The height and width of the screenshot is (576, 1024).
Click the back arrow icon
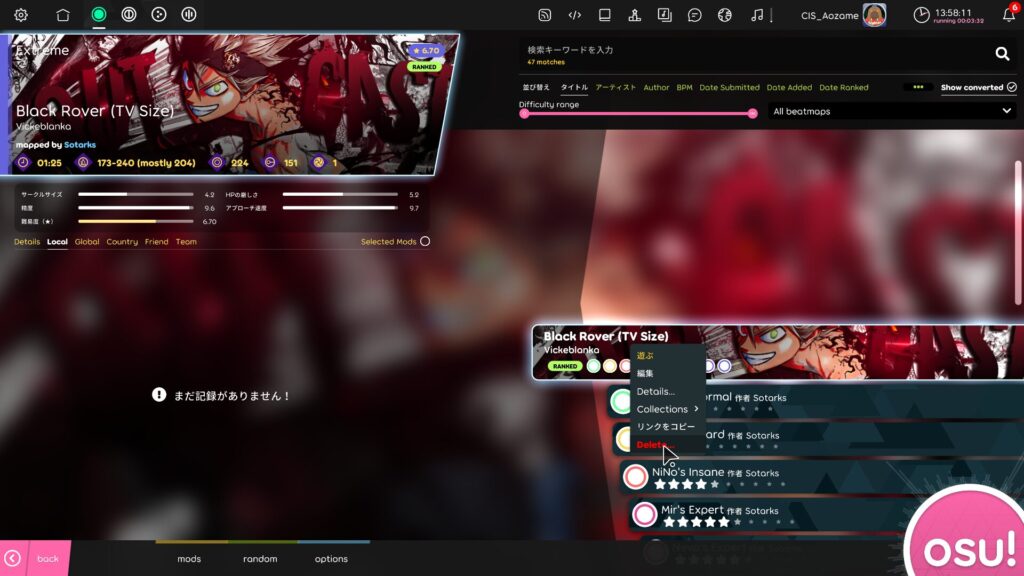[x=12, y=558]
